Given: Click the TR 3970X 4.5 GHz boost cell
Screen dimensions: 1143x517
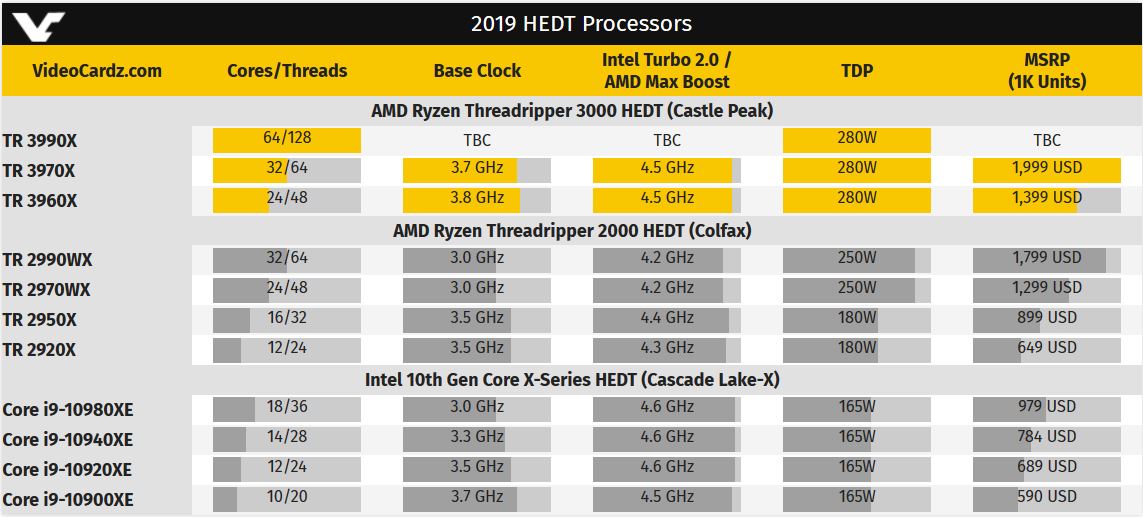Looking at the screenshot, I should coord(667,170).
